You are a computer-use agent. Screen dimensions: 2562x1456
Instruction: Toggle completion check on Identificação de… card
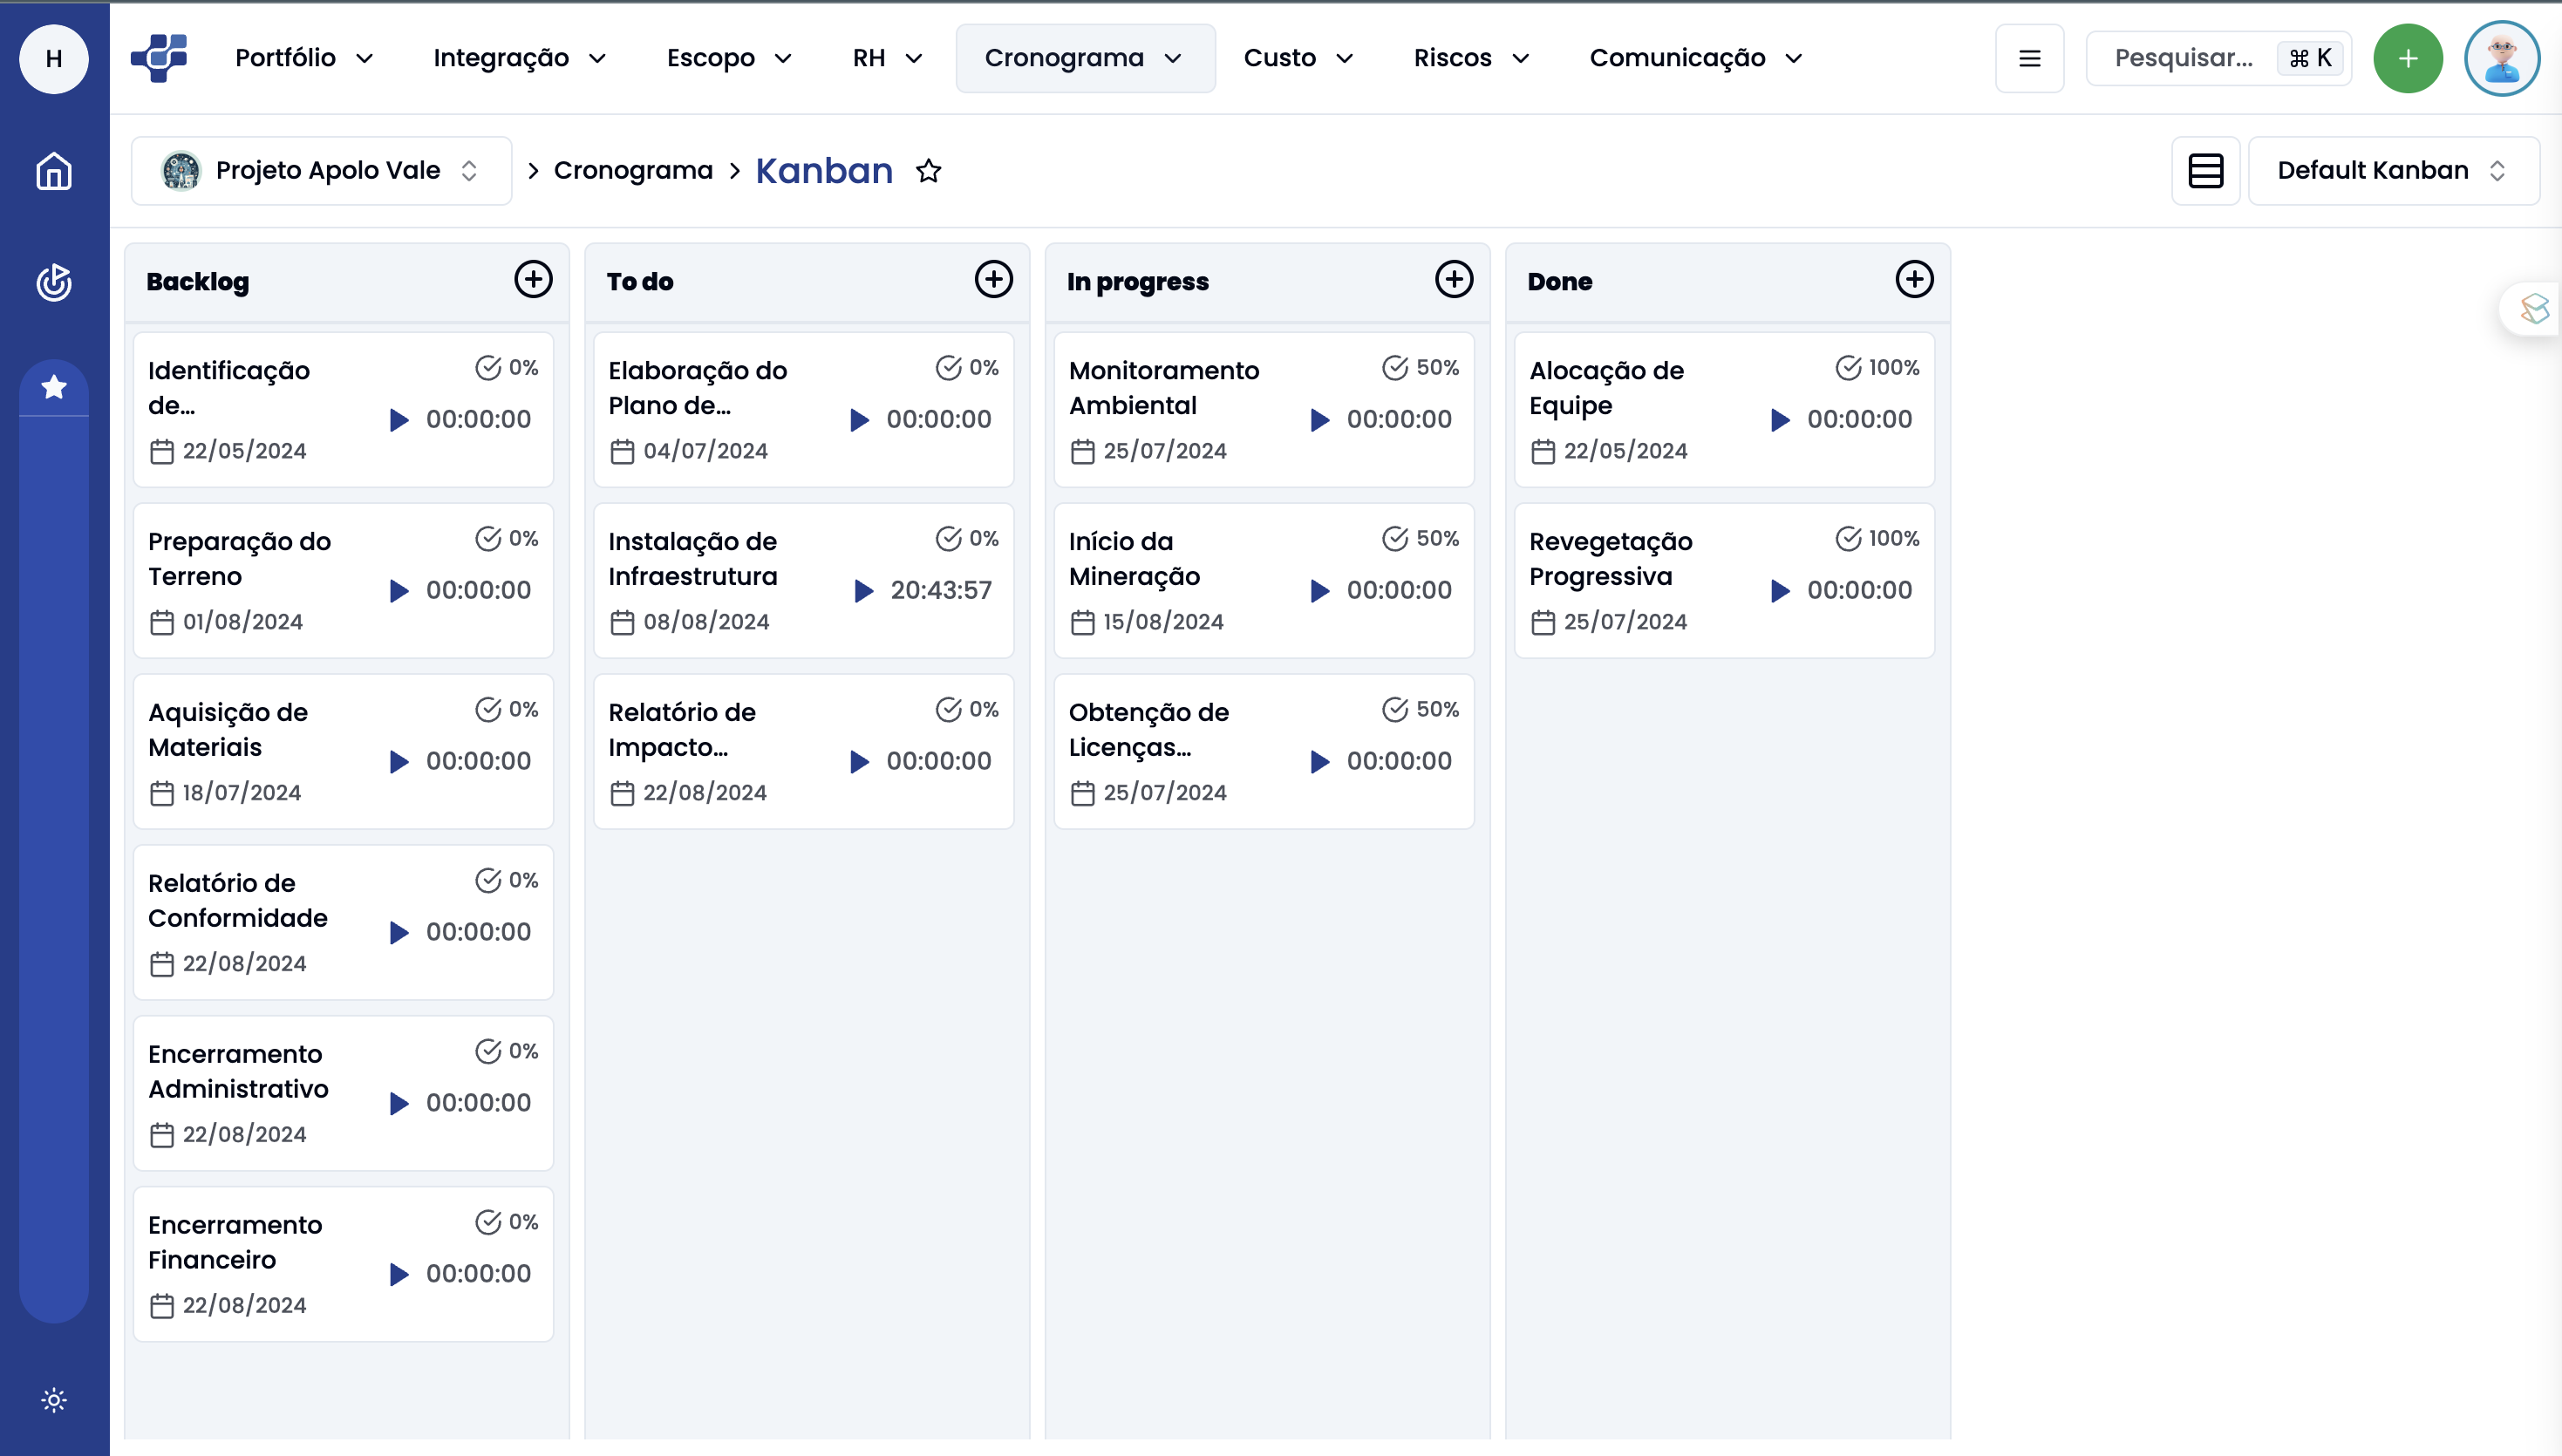(x=488, y=367)
